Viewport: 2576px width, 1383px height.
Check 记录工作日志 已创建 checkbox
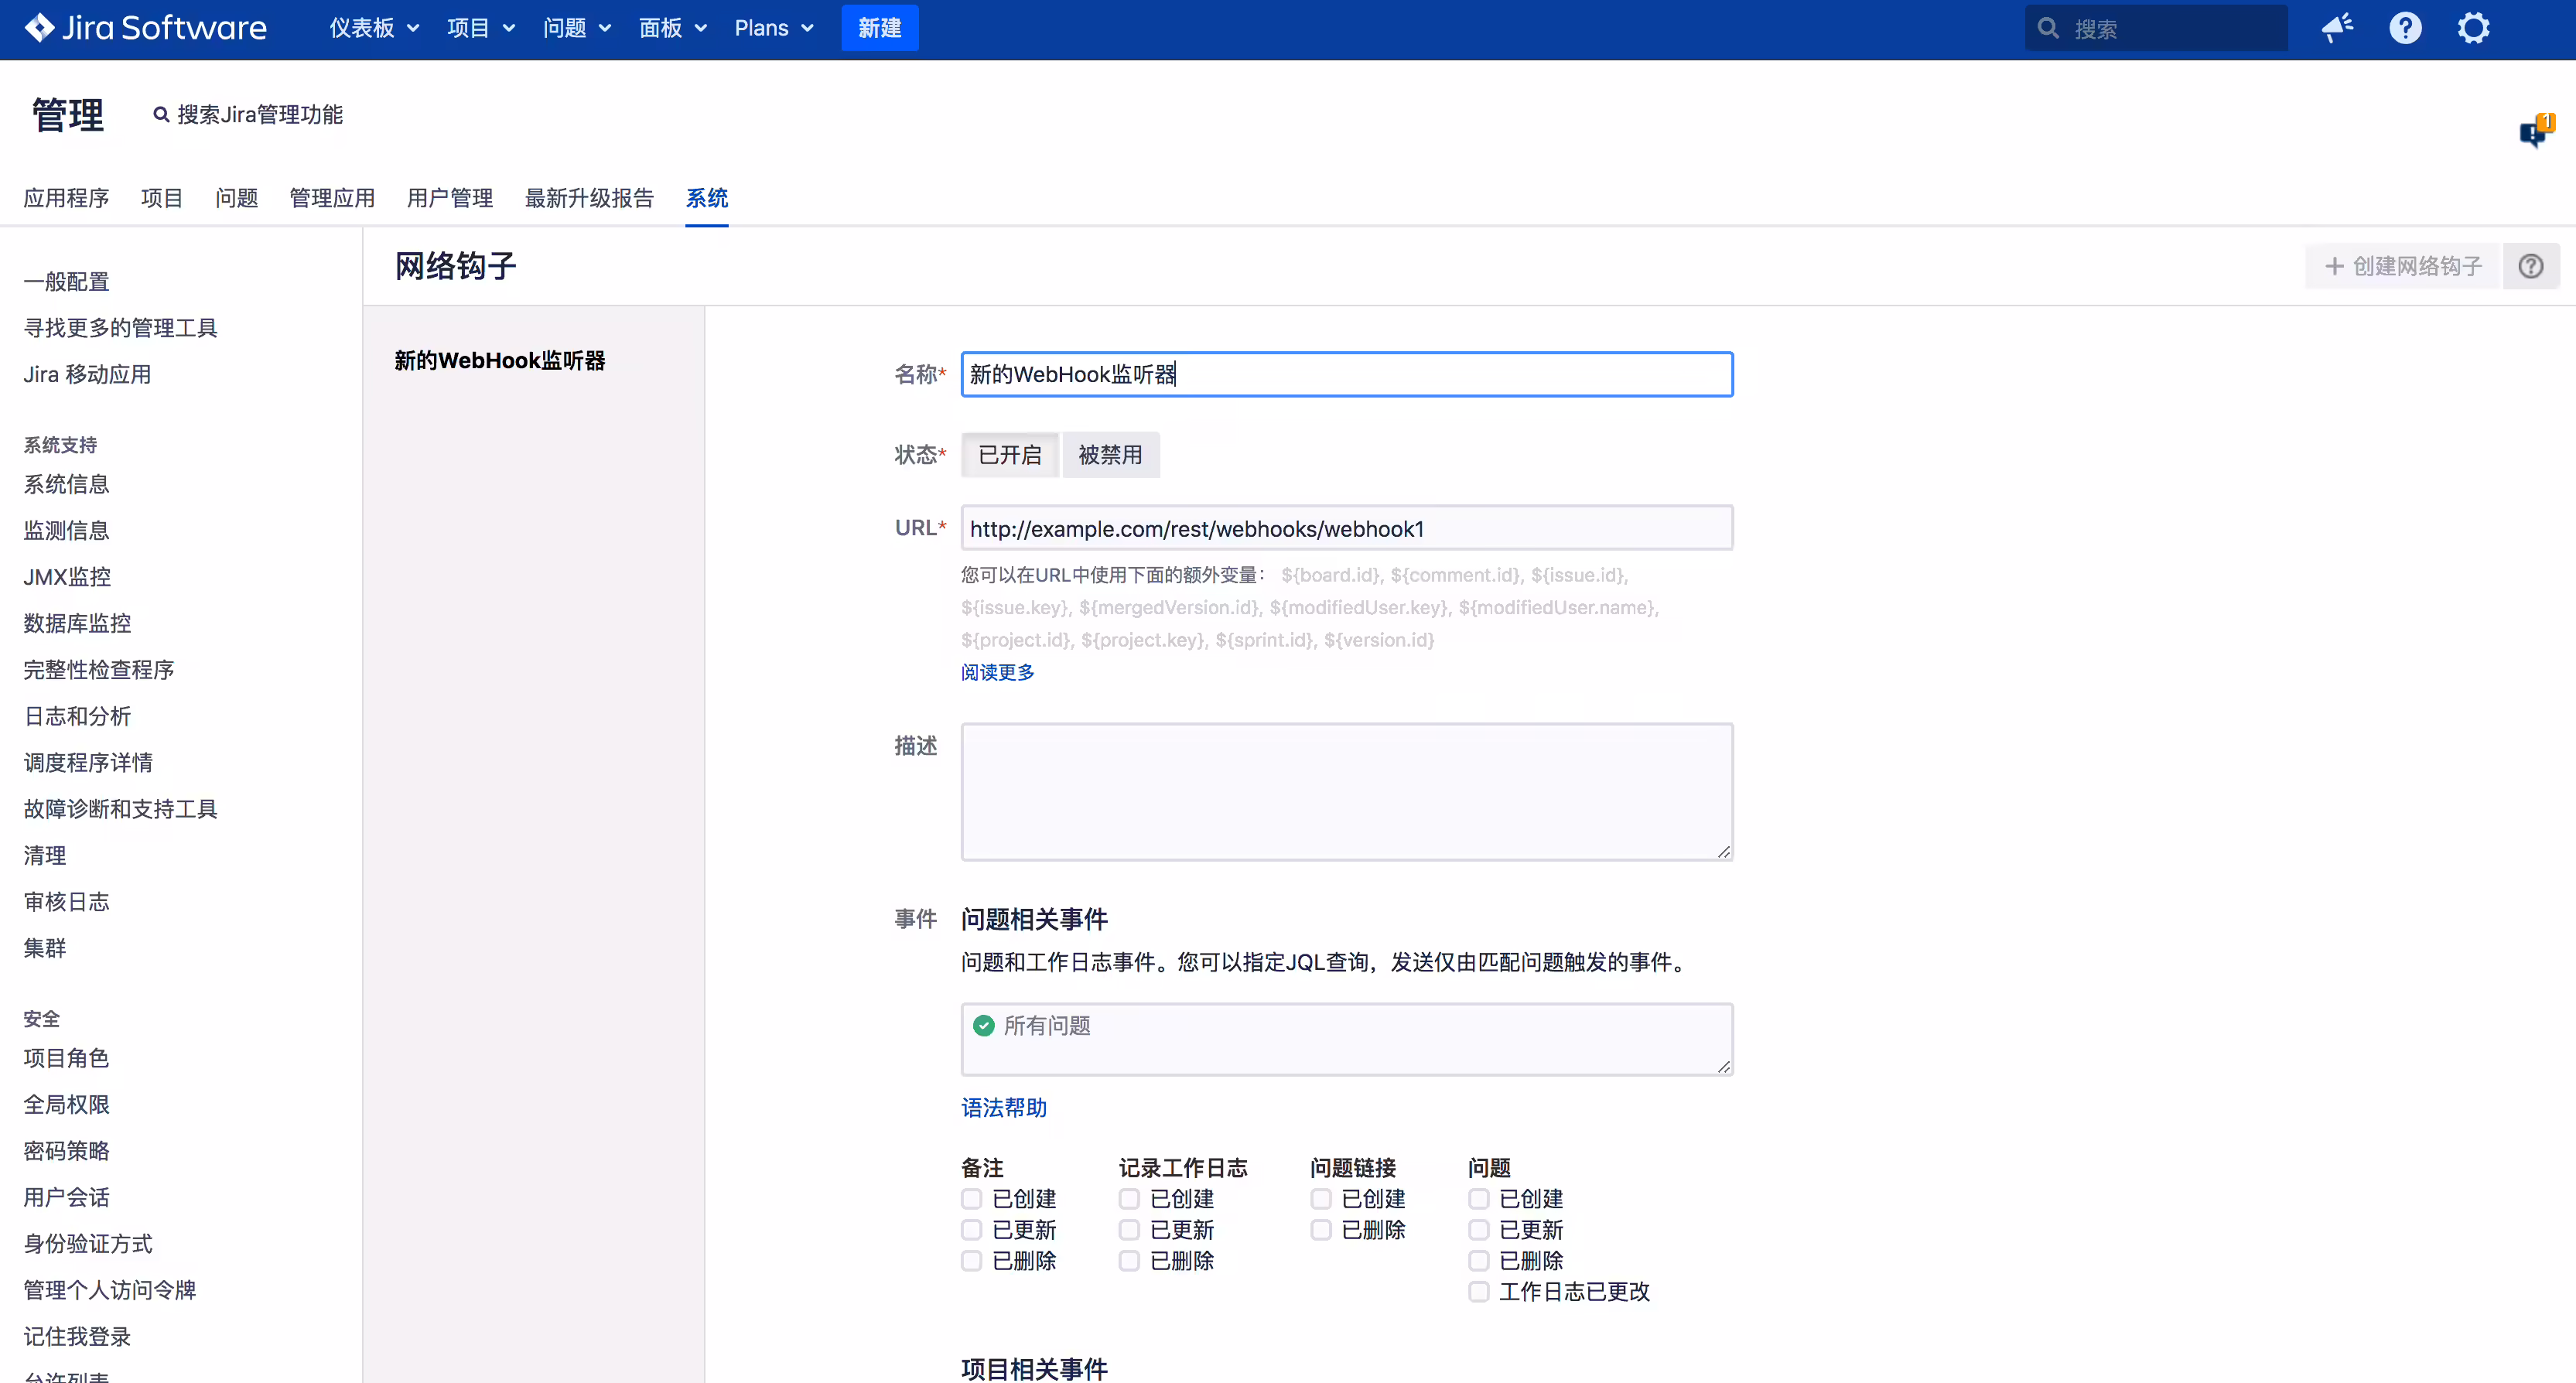tap(1129, 1198)
